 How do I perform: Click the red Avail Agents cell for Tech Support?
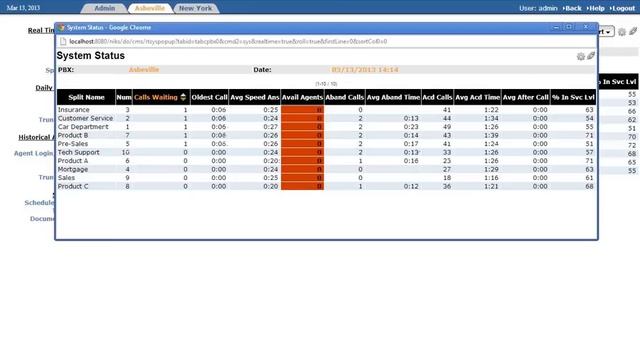pyautogui.click(x=302, y=152)
